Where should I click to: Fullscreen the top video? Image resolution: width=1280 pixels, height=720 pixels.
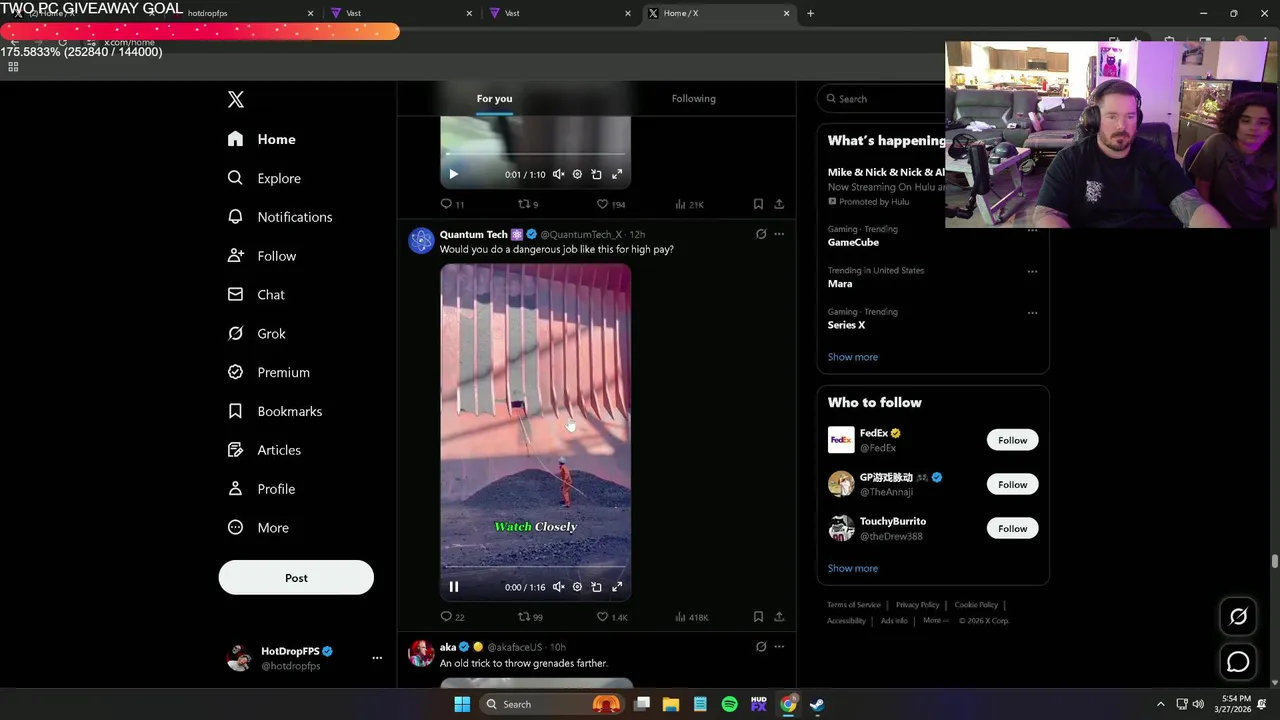[617, 174]
